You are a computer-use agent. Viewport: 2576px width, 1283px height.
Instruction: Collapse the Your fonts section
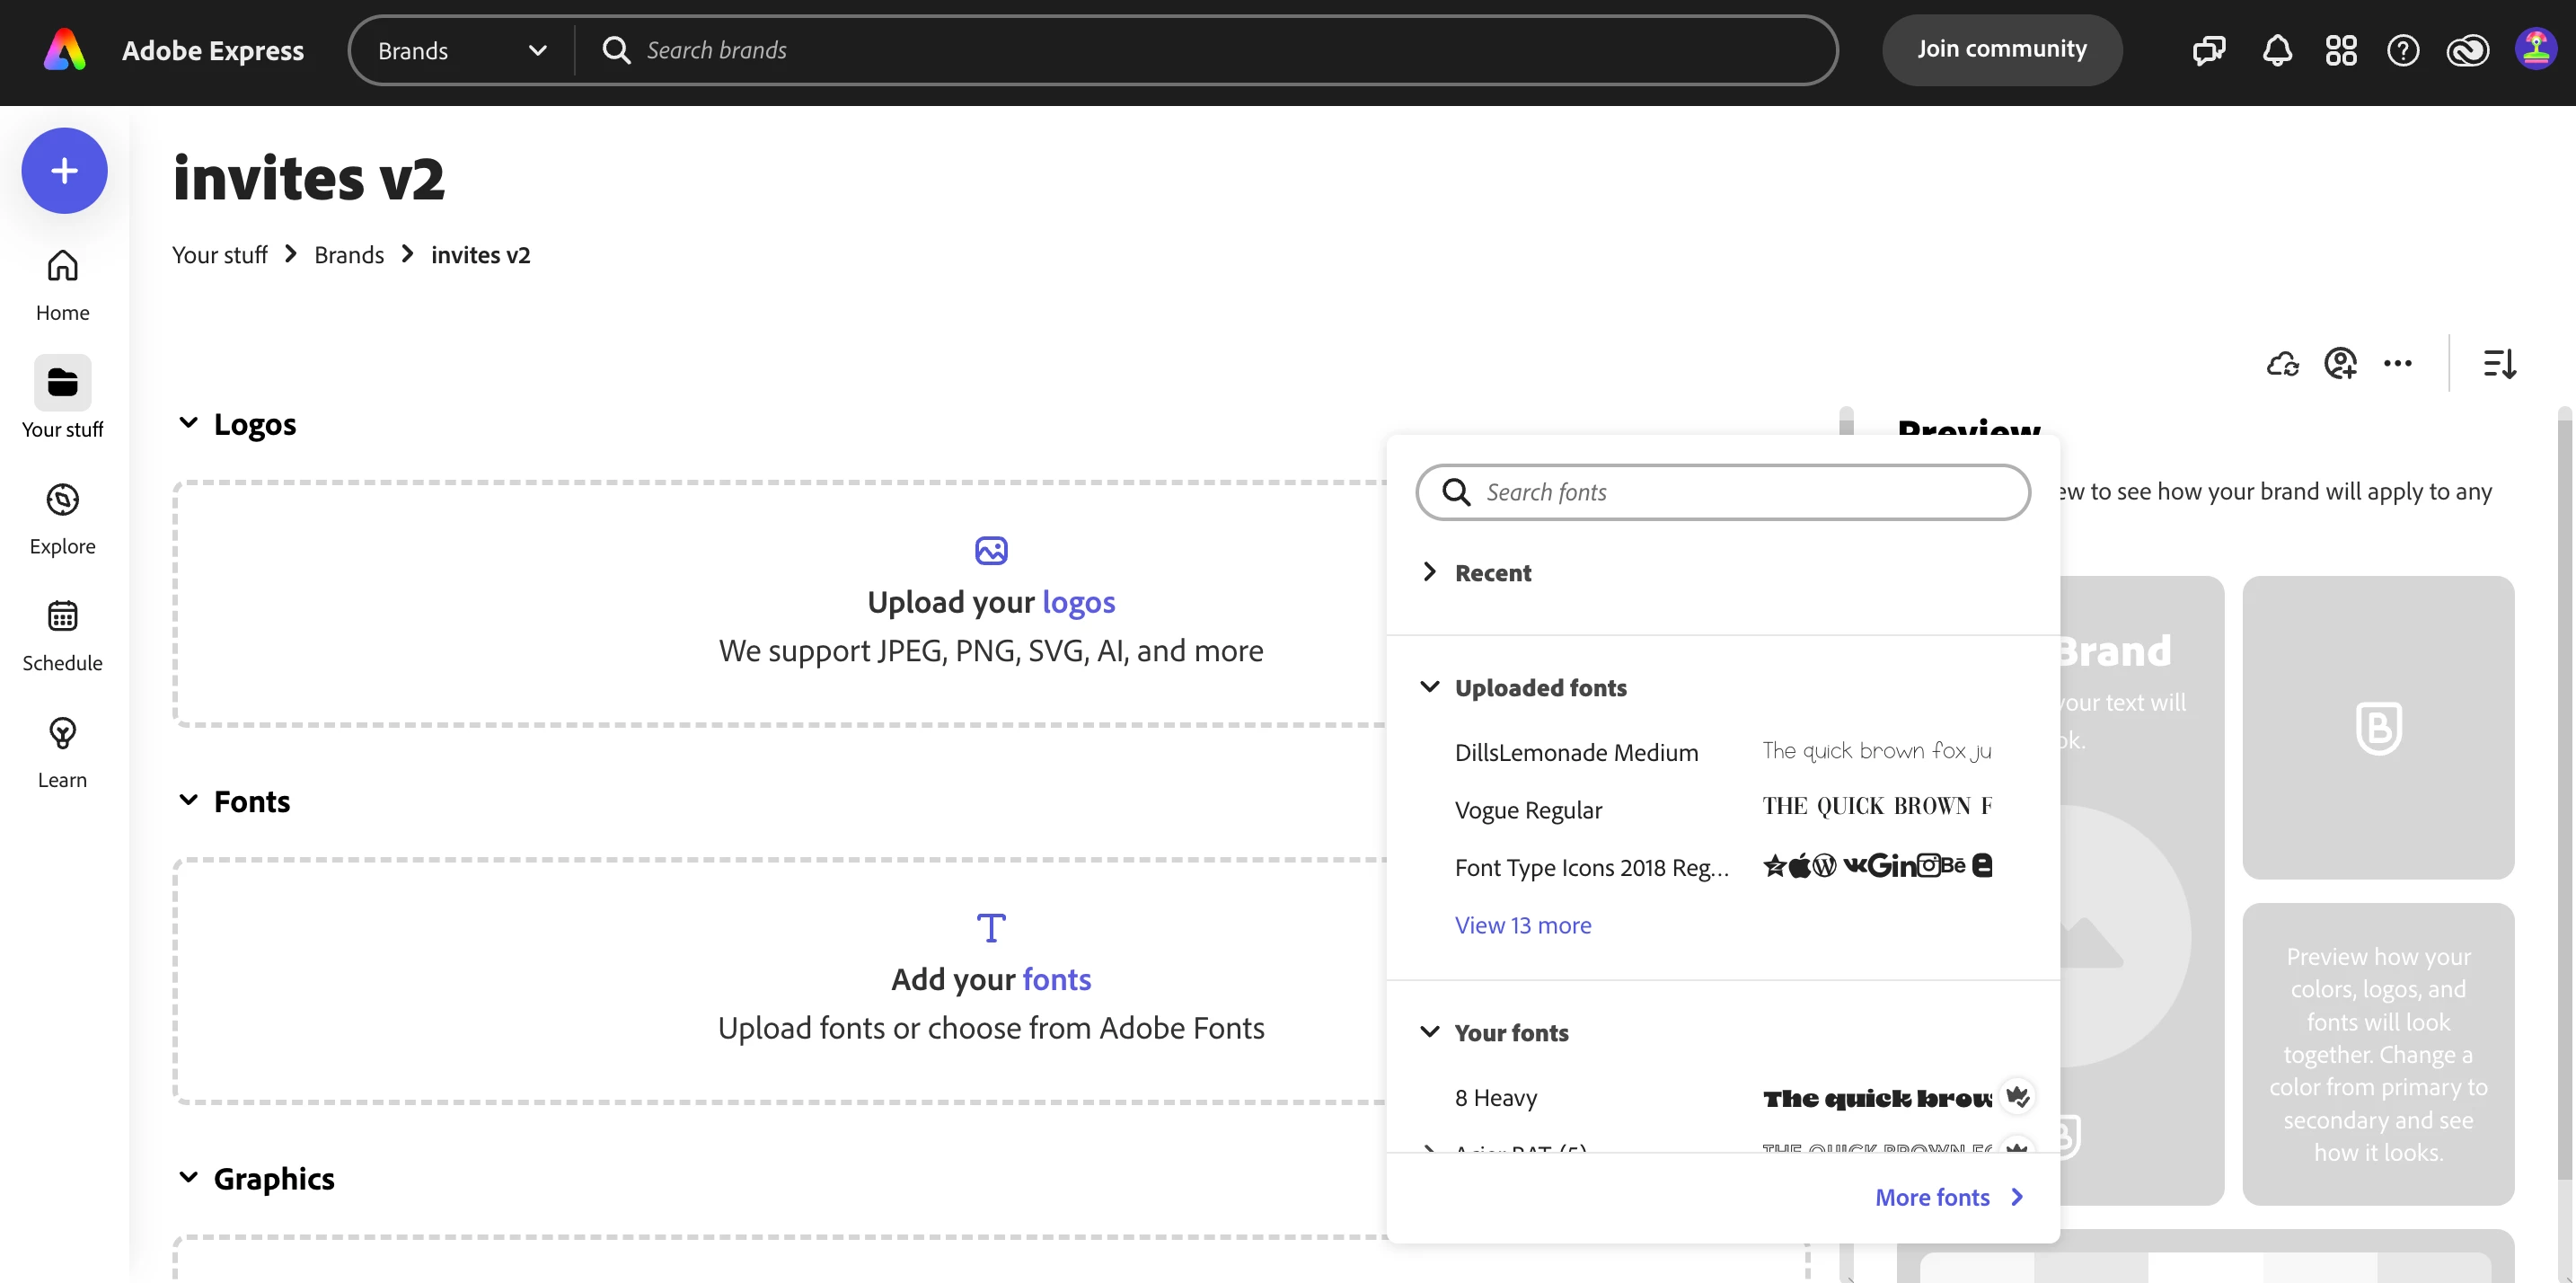(x=1430, y=1032)
